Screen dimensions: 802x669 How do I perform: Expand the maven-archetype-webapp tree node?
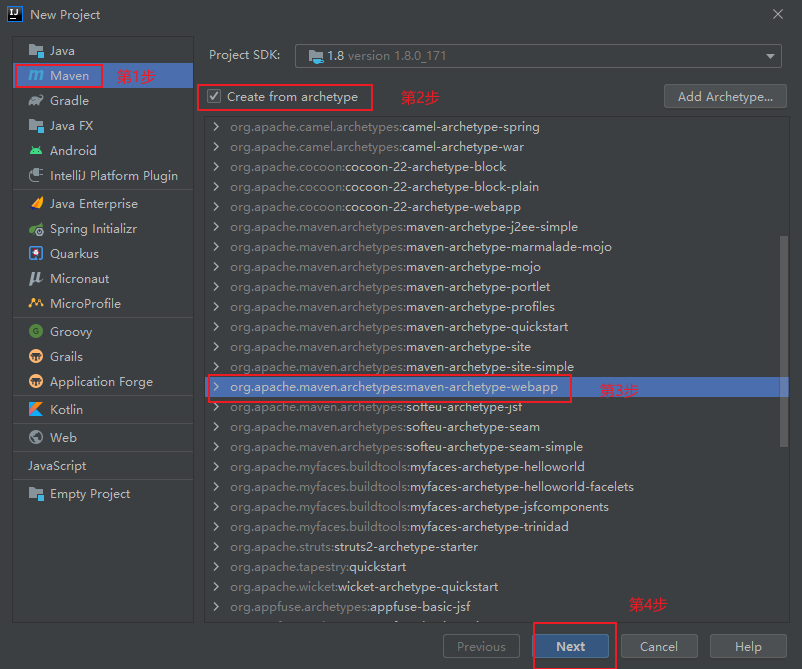pos(216,387)
